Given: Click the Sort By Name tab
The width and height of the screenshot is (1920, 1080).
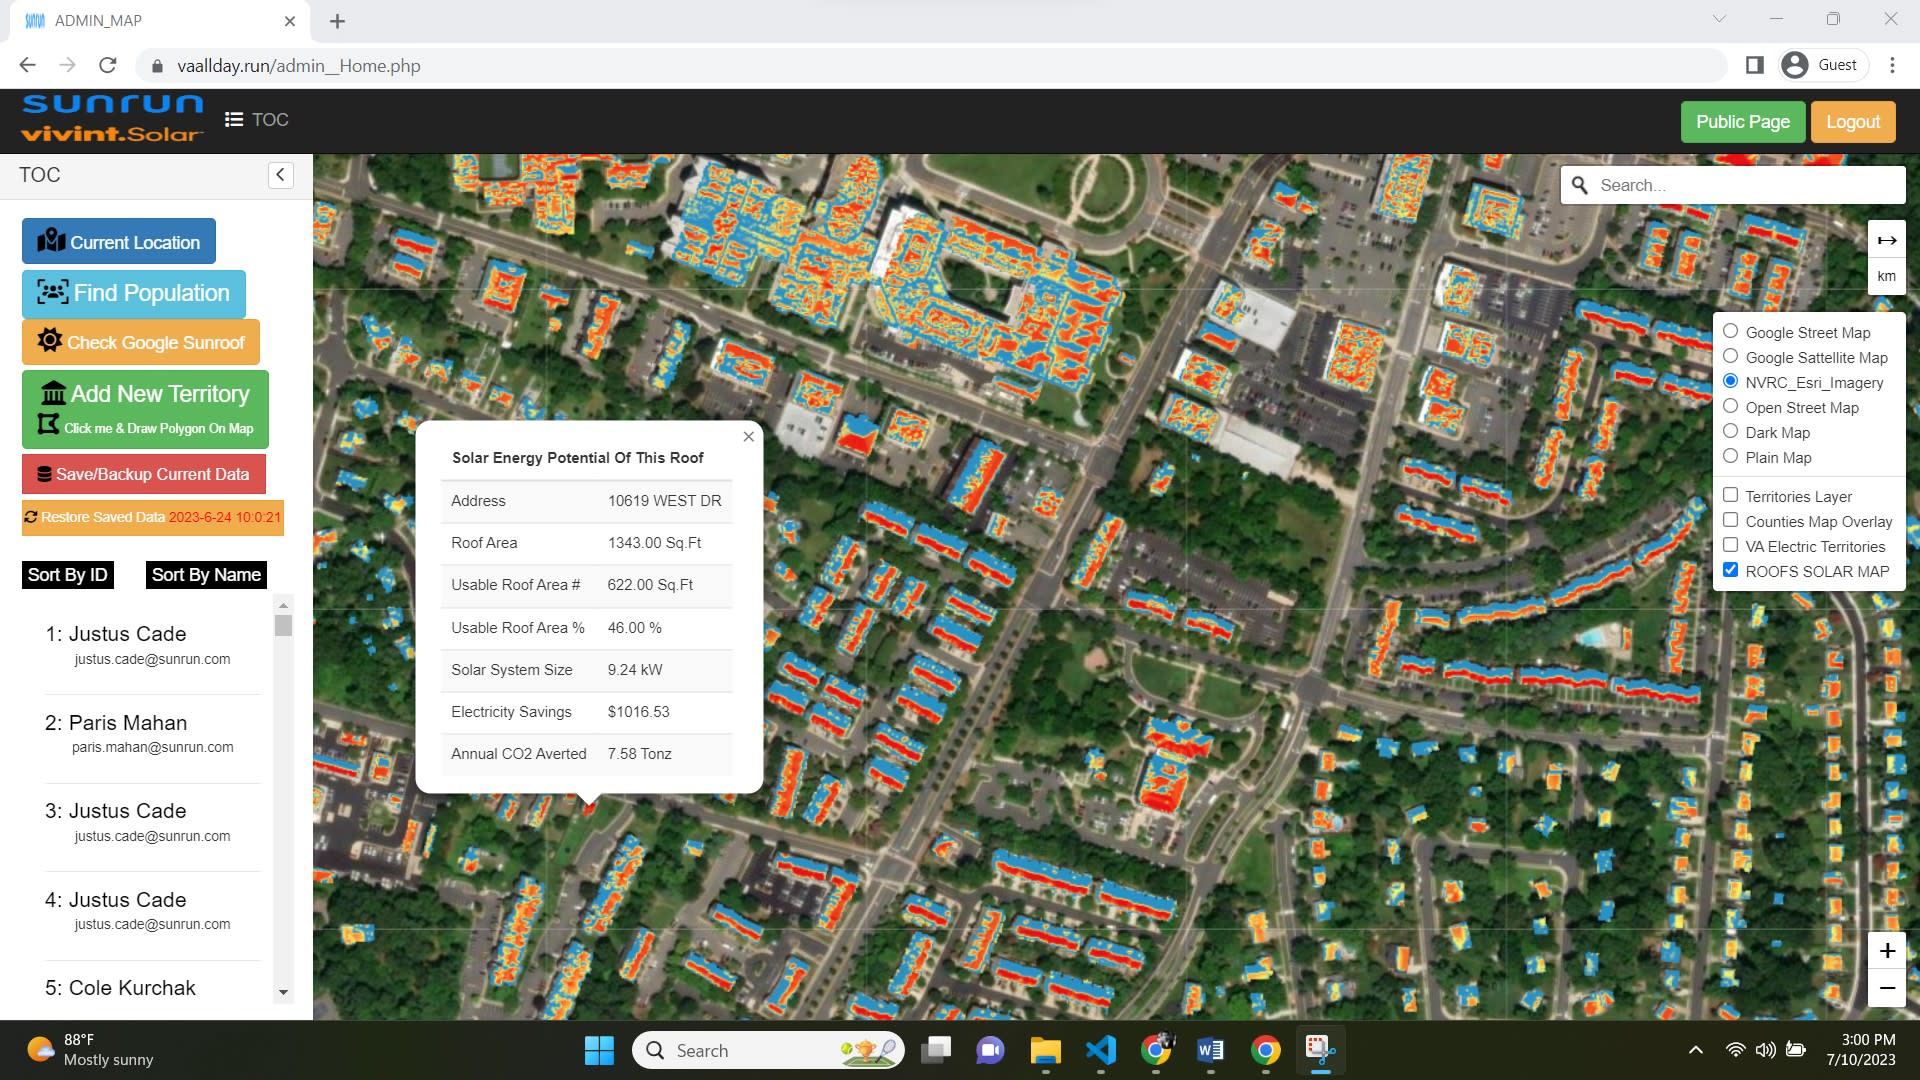Looking at the screenshot, I should coord(203,575).
